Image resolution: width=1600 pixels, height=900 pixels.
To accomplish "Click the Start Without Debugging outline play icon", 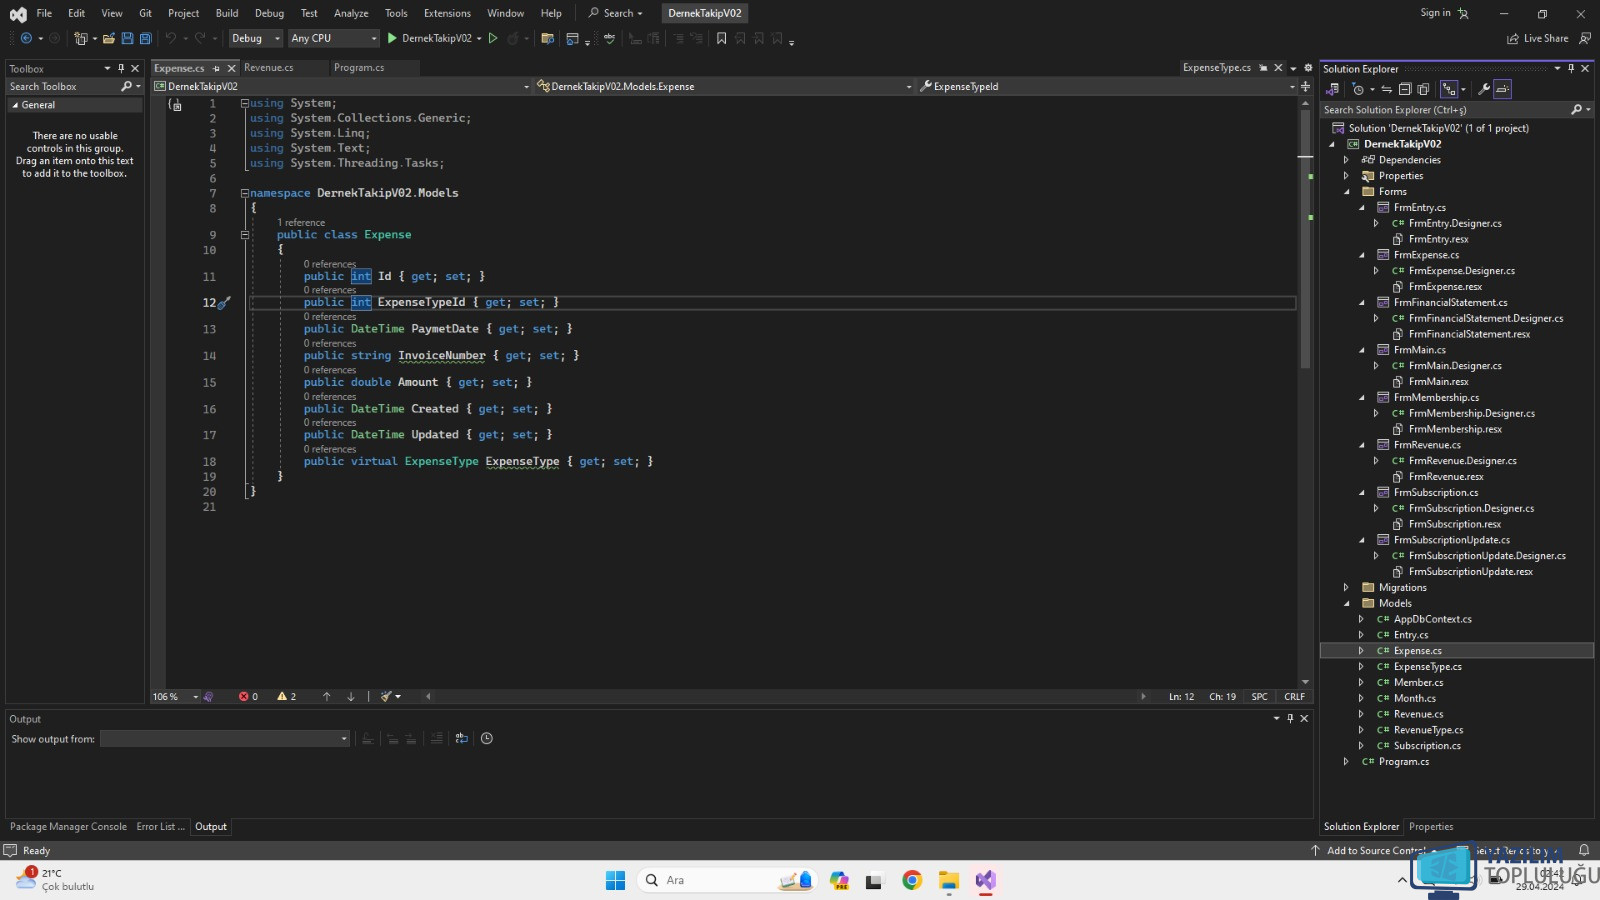I will coord(493,38).
